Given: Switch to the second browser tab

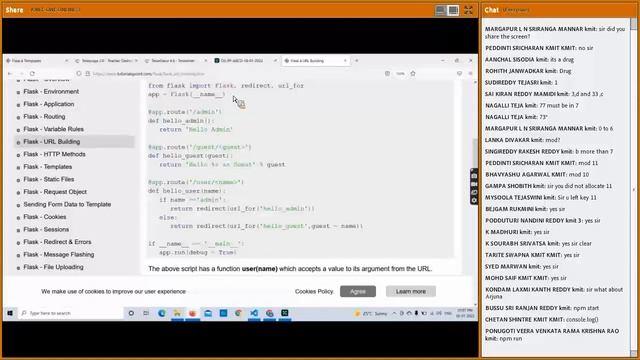Looking at the screenshot, I should pyautogui.click(x=107, y=60).
